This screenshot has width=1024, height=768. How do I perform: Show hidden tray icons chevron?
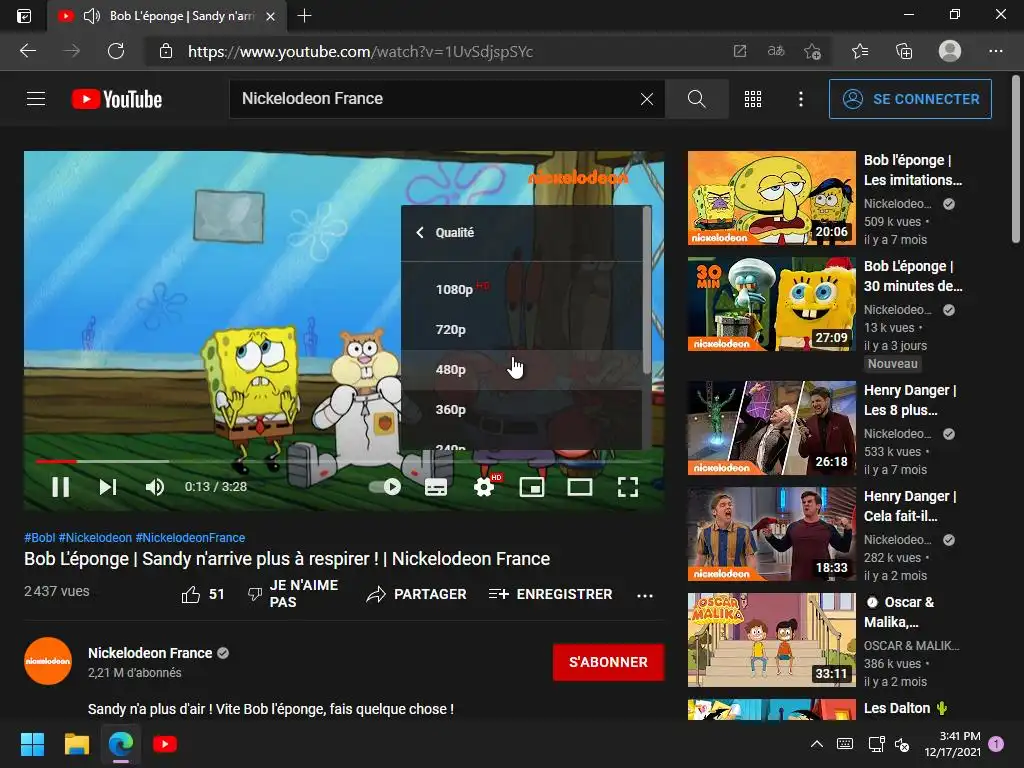(816, 744)
